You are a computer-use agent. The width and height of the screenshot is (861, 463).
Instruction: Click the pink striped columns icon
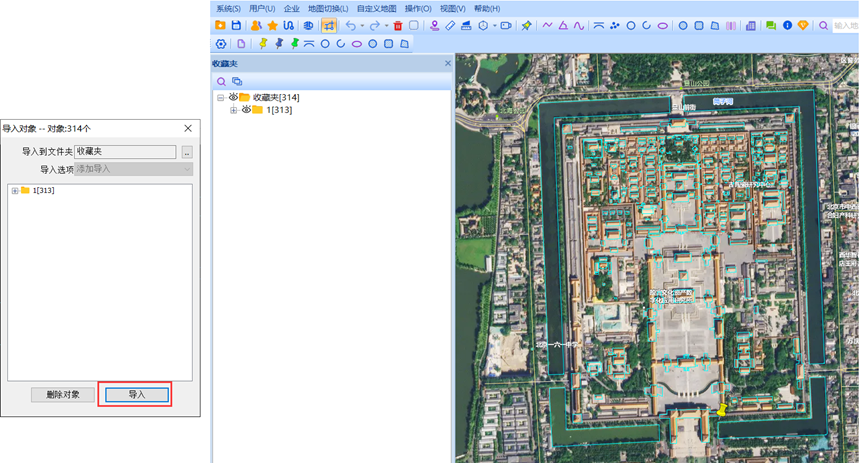731,25
